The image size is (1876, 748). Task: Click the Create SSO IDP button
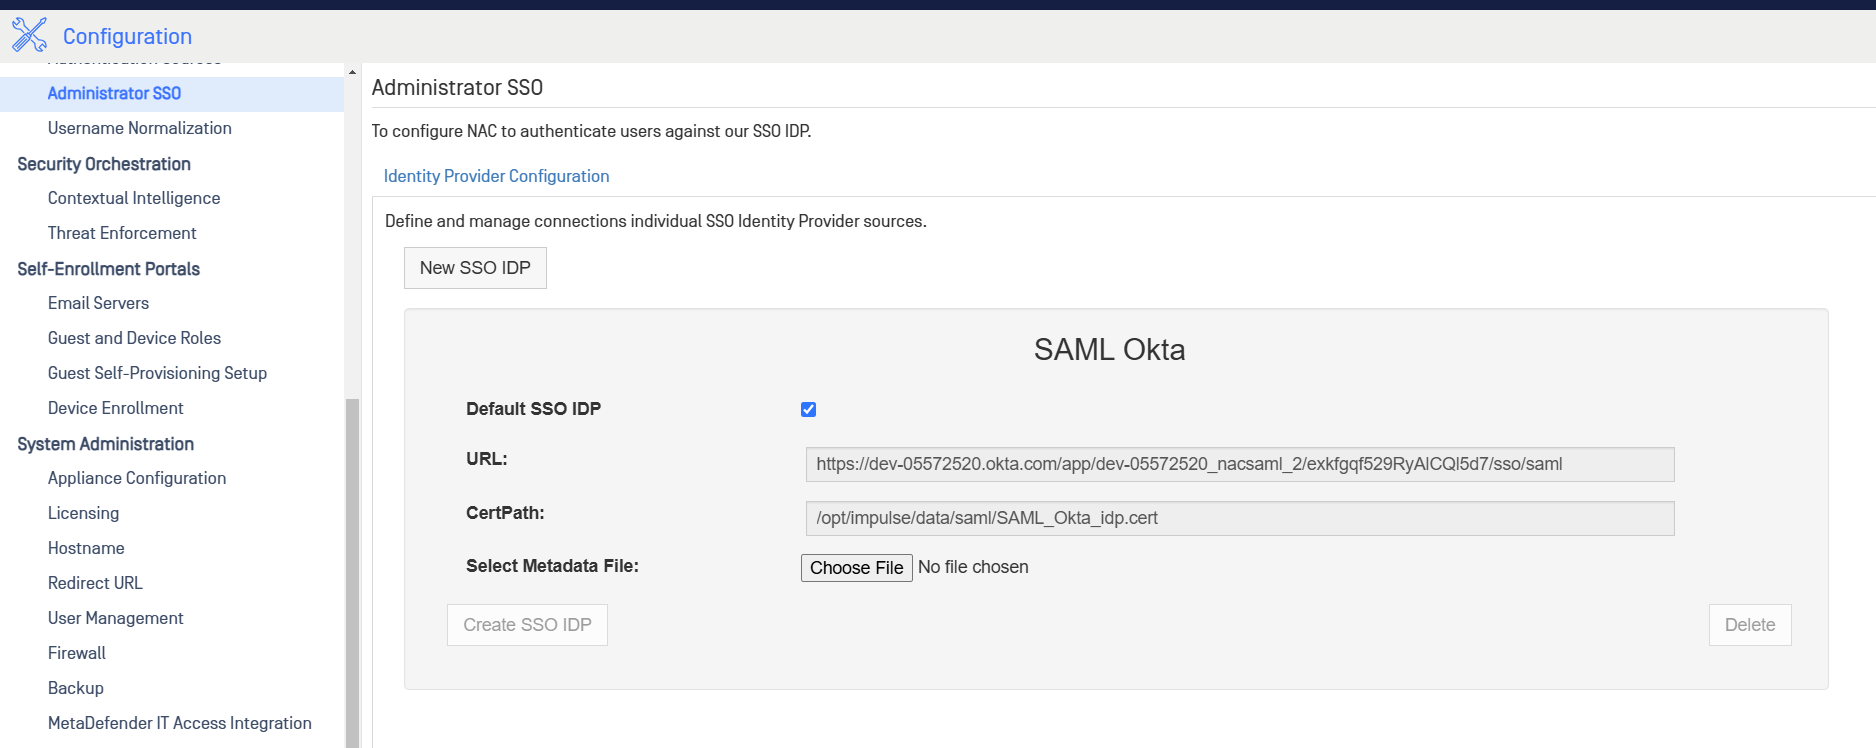(527, 625)
